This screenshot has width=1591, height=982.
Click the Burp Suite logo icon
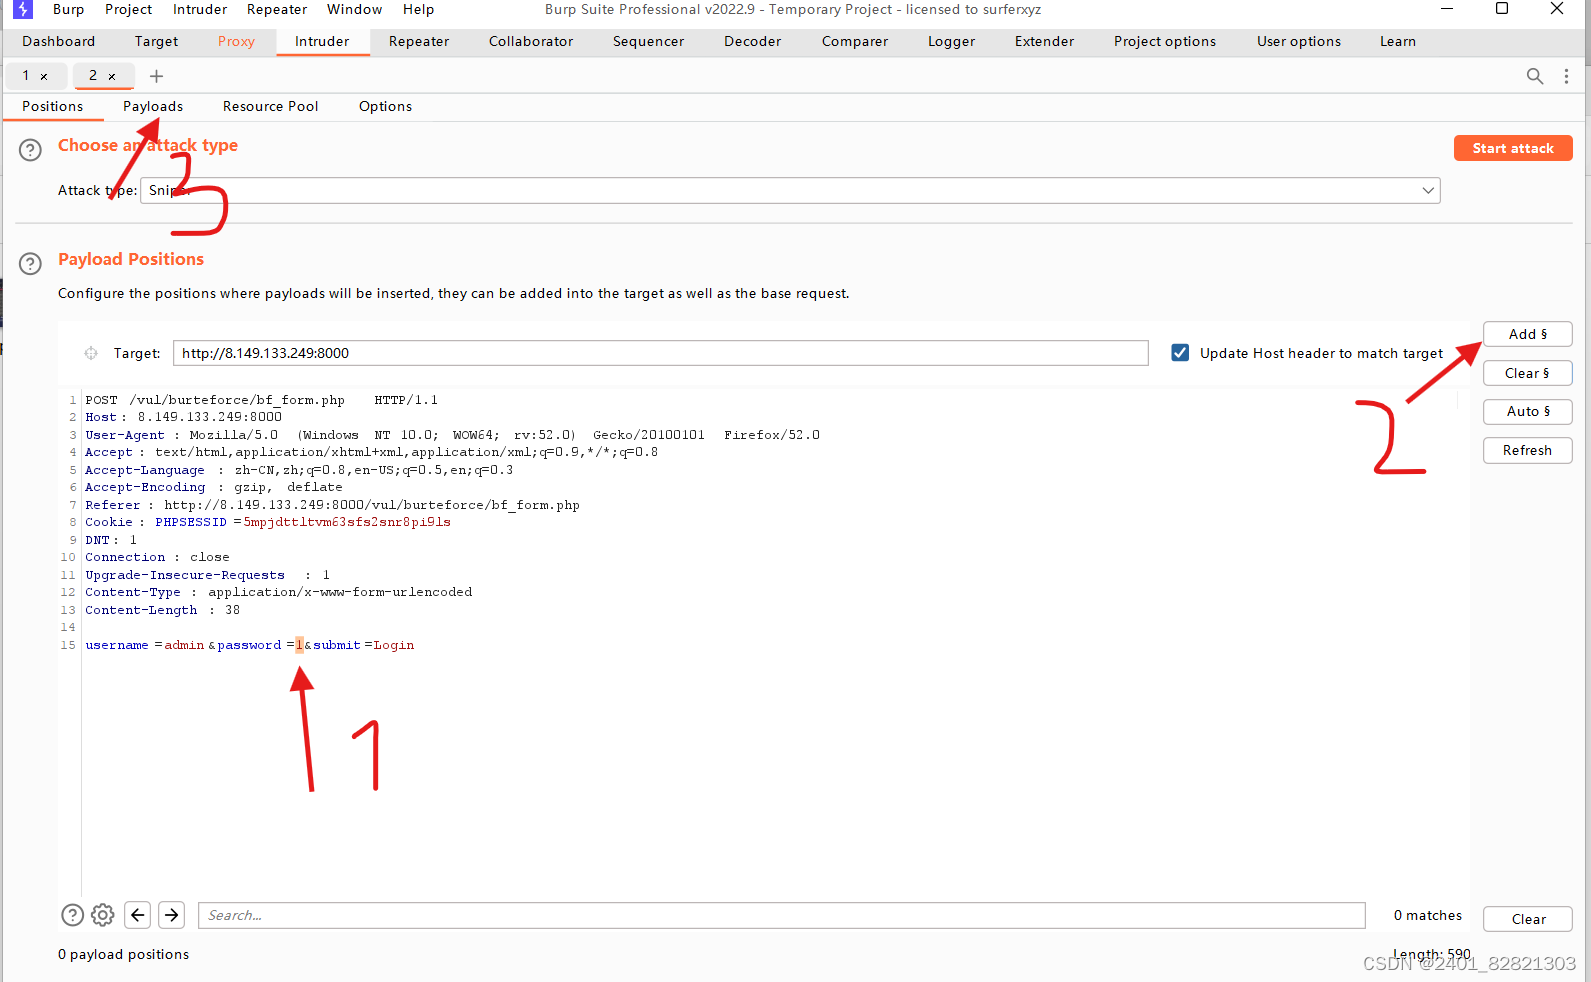[23, 9]
